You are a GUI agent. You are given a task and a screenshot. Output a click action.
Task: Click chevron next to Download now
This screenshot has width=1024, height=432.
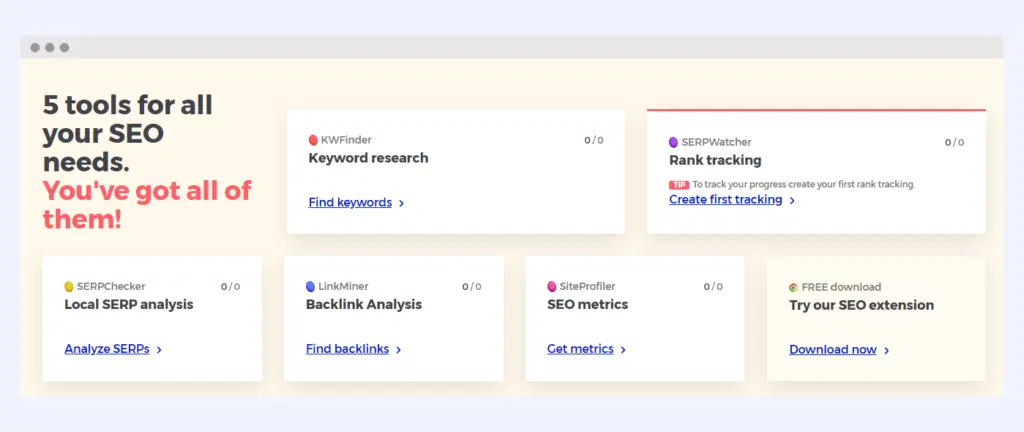point(886,351)
